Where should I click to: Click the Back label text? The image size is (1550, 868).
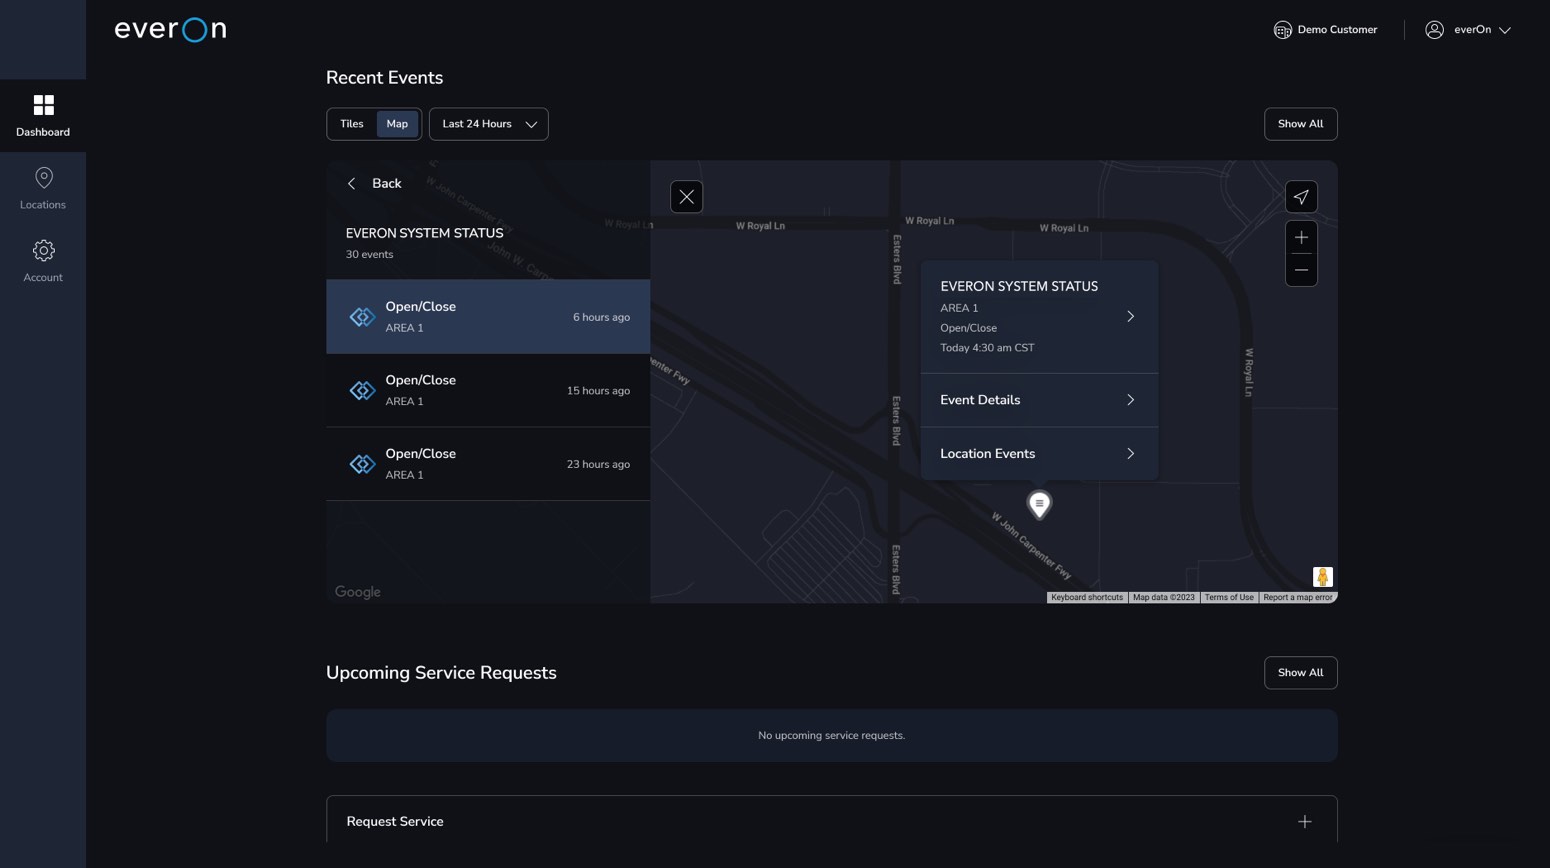point(386,184)
